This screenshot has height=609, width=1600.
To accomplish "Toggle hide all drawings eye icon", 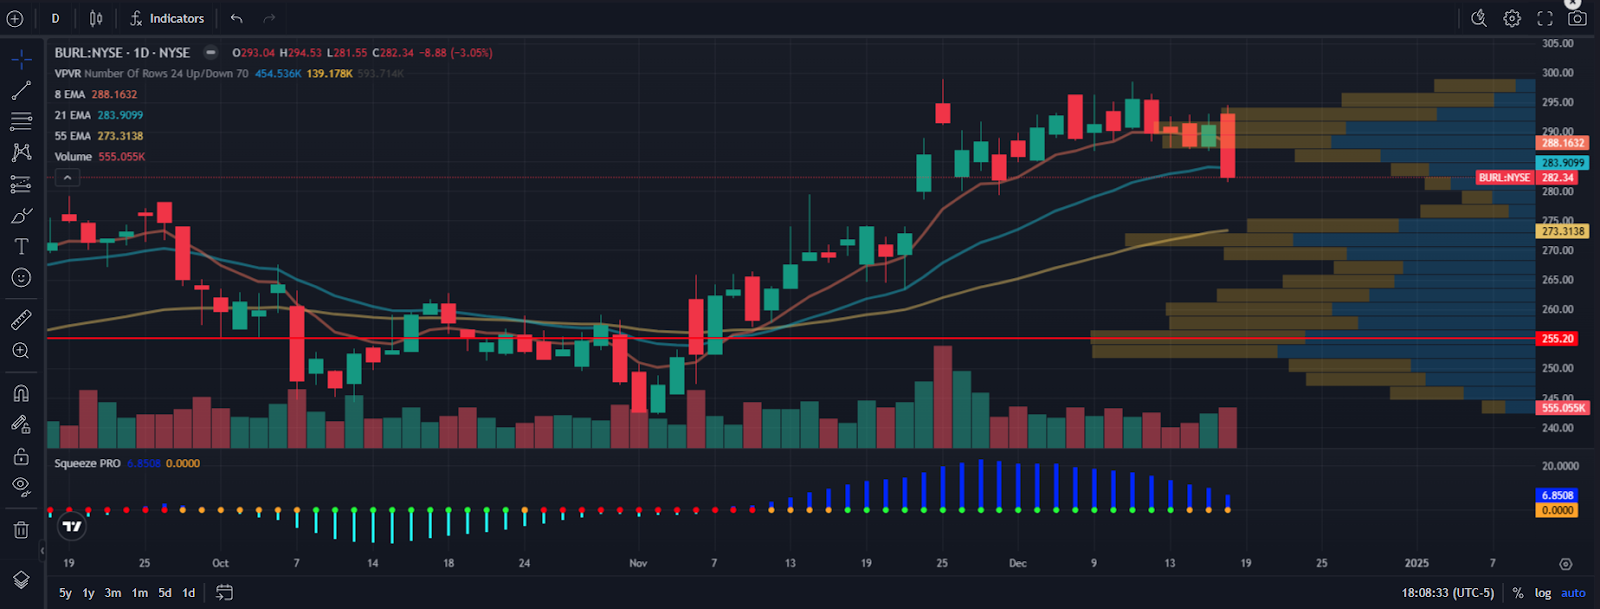I will click(21, 487).
